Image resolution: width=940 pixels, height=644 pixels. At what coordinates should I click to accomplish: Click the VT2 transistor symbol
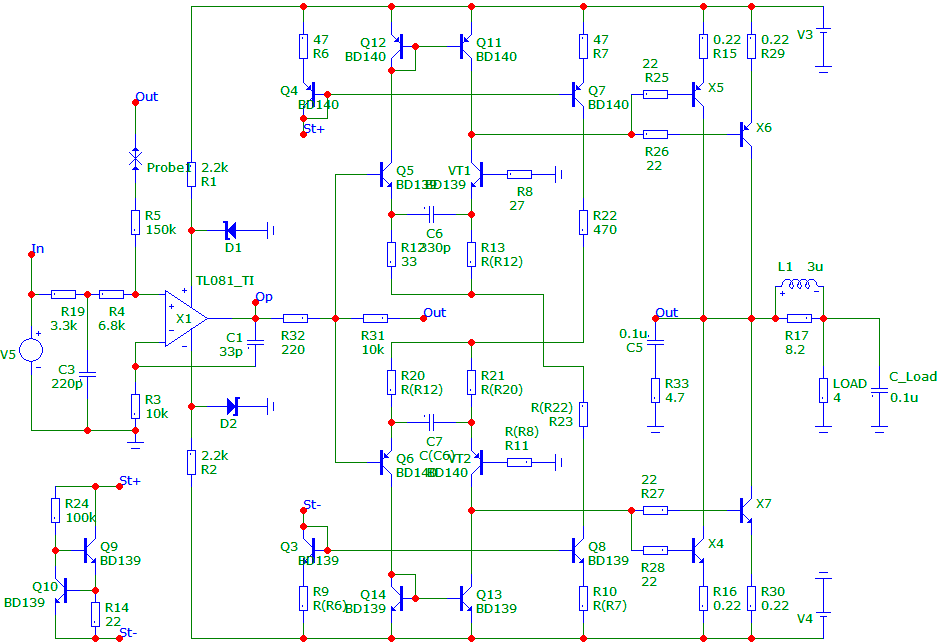pos(477,462)
